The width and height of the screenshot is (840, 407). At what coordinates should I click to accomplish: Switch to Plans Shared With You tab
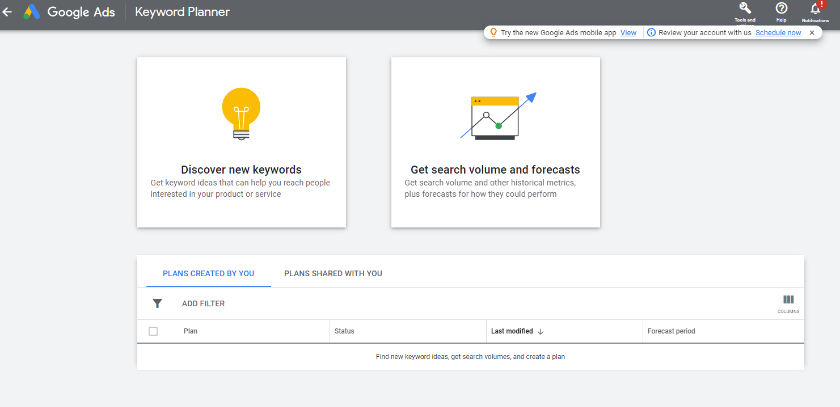(333, 273)
